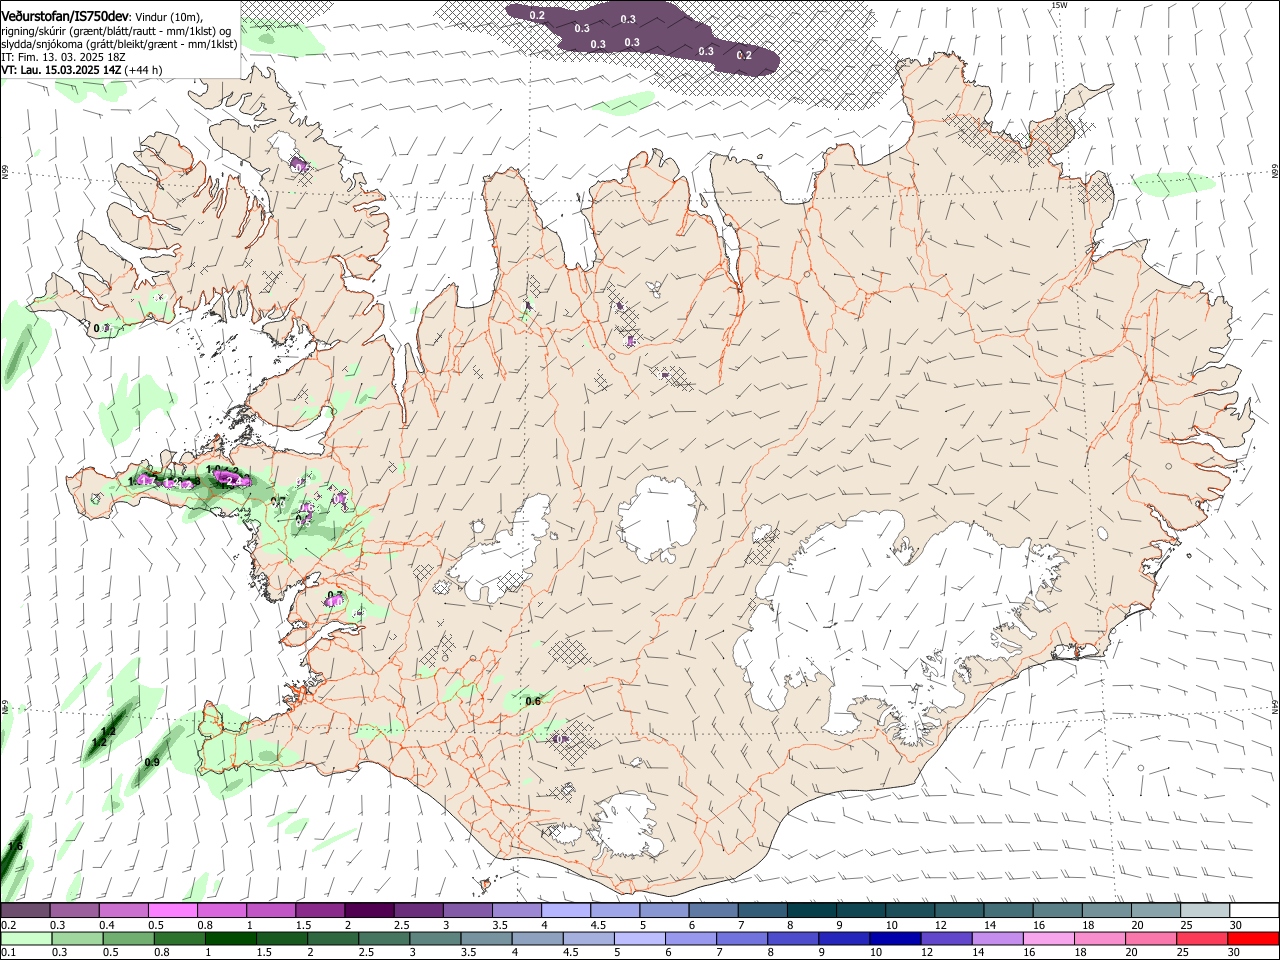Click the top-row grey swatch between 18 and 20

1107,911
